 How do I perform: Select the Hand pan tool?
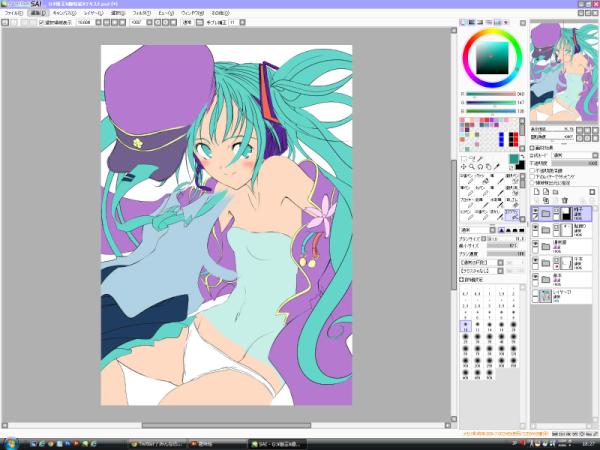[489, 167]
